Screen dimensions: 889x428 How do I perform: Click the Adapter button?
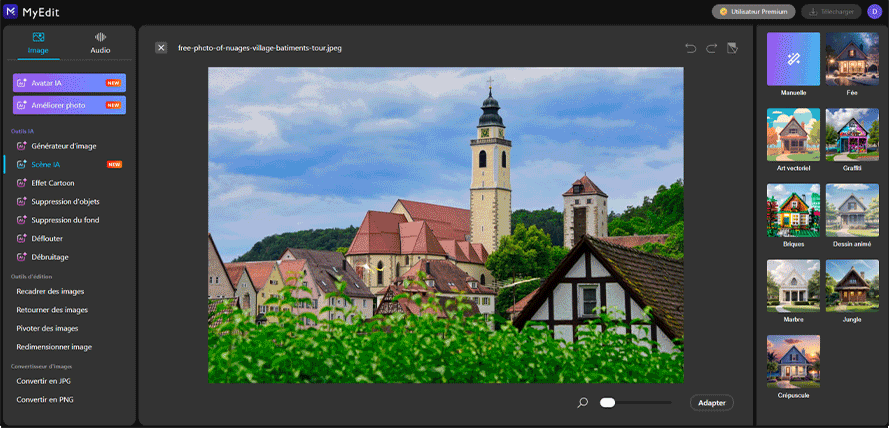point(712,402)
